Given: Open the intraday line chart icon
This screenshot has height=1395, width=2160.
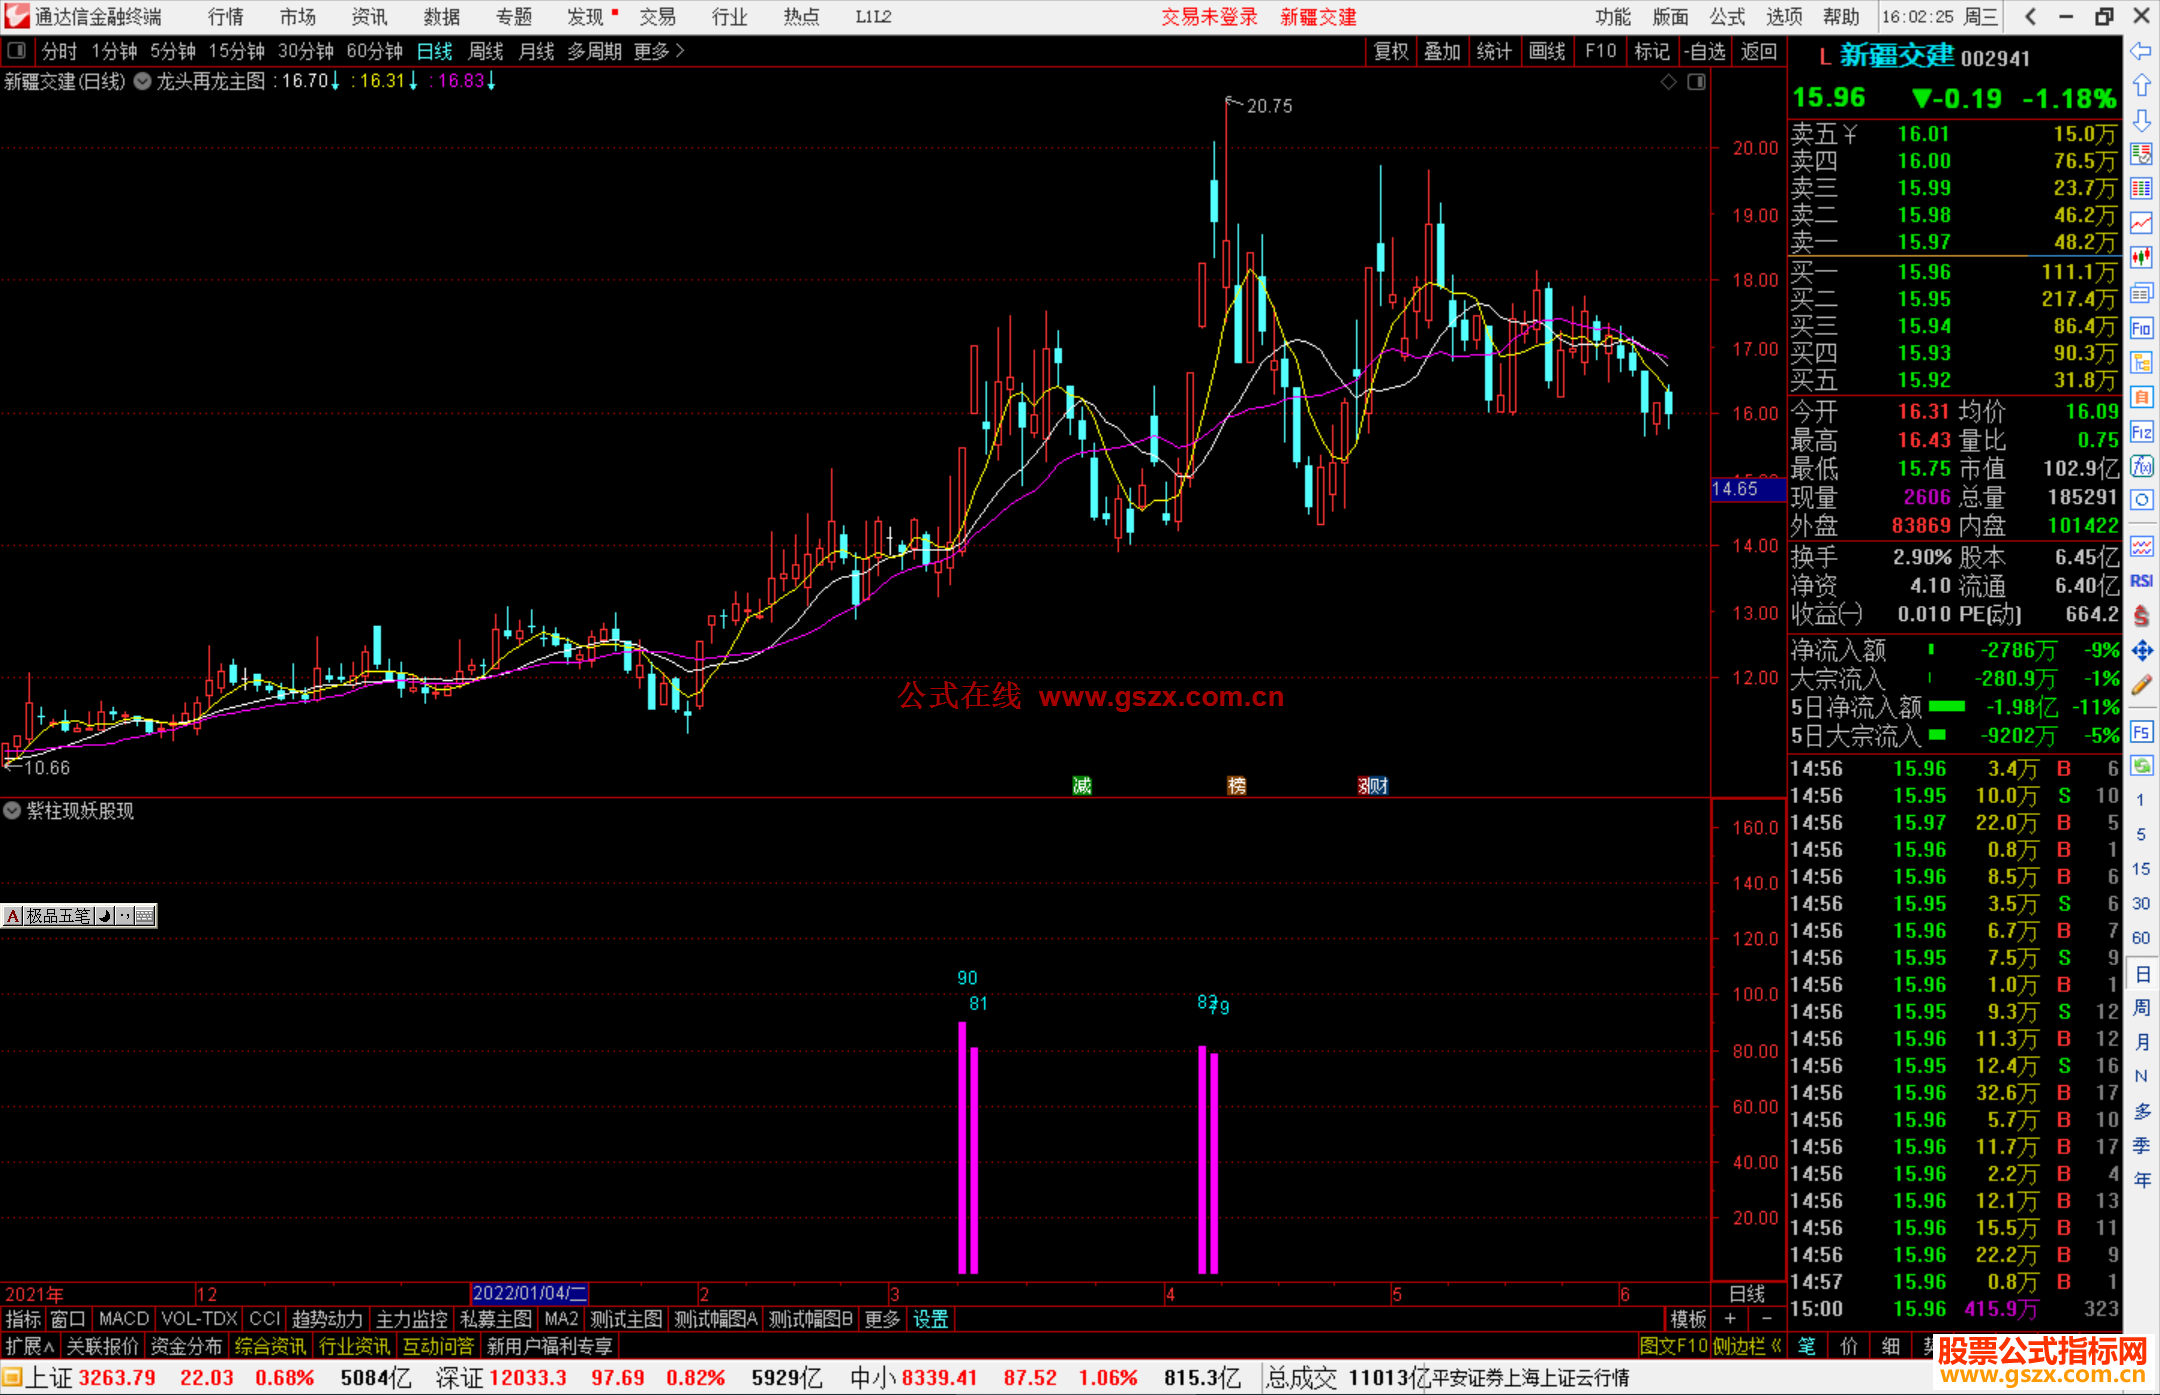Looking at the screenshot, I should [2141, 223].
